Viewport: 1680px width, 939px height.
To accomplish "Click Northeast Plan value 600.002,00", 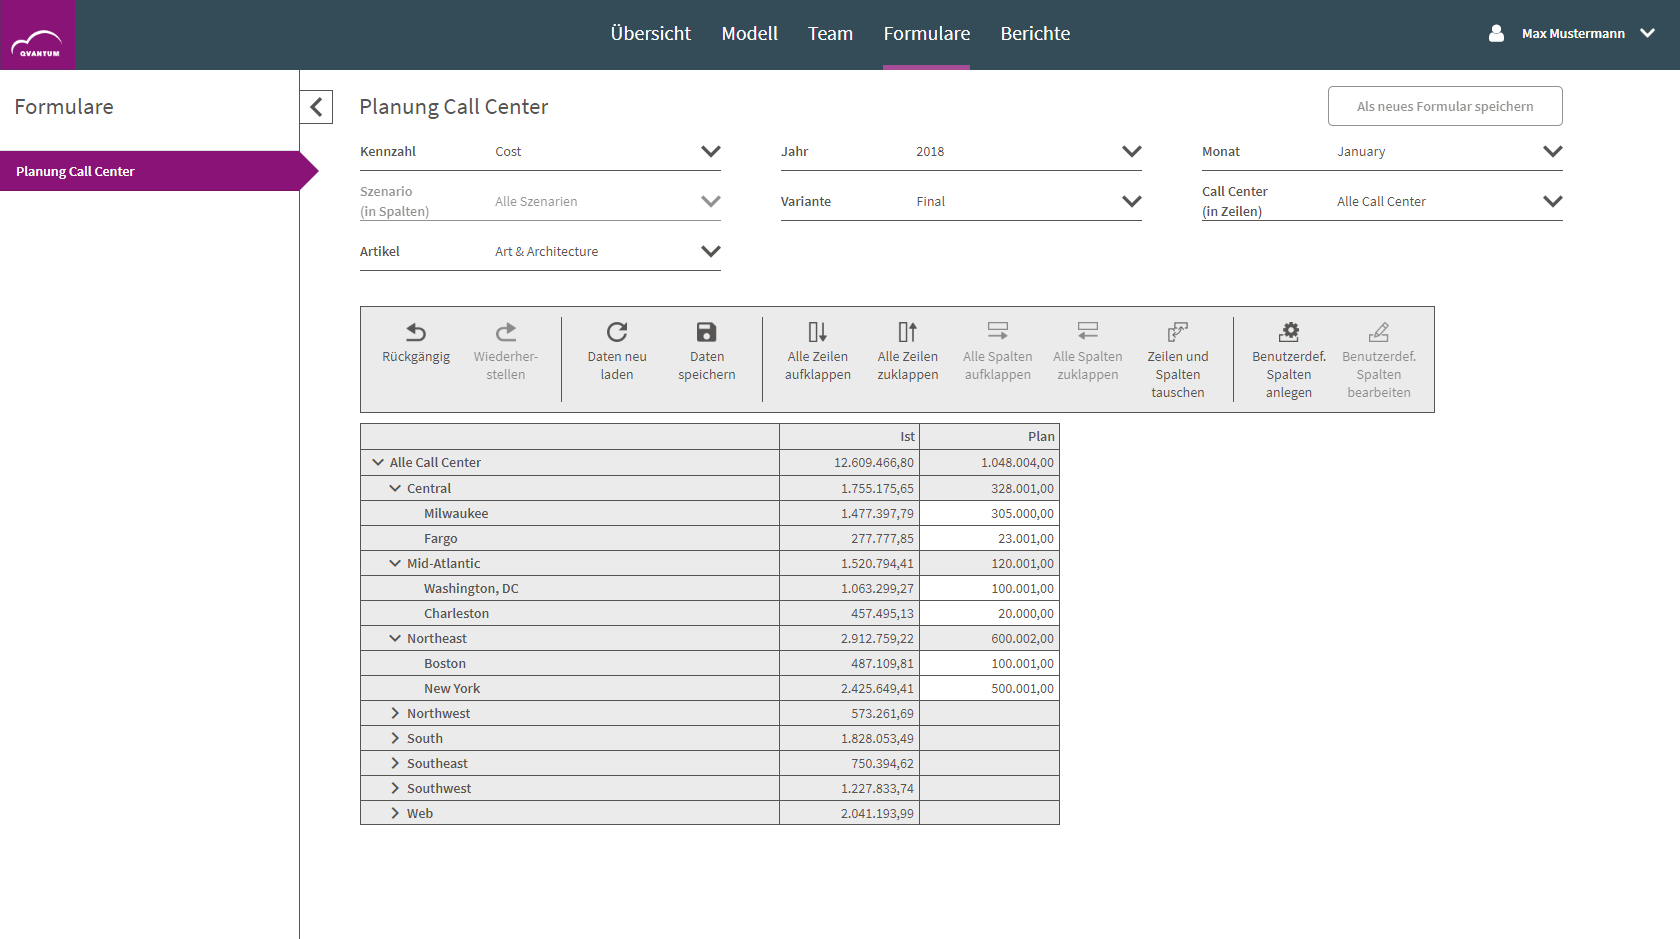I will (989, 638).
